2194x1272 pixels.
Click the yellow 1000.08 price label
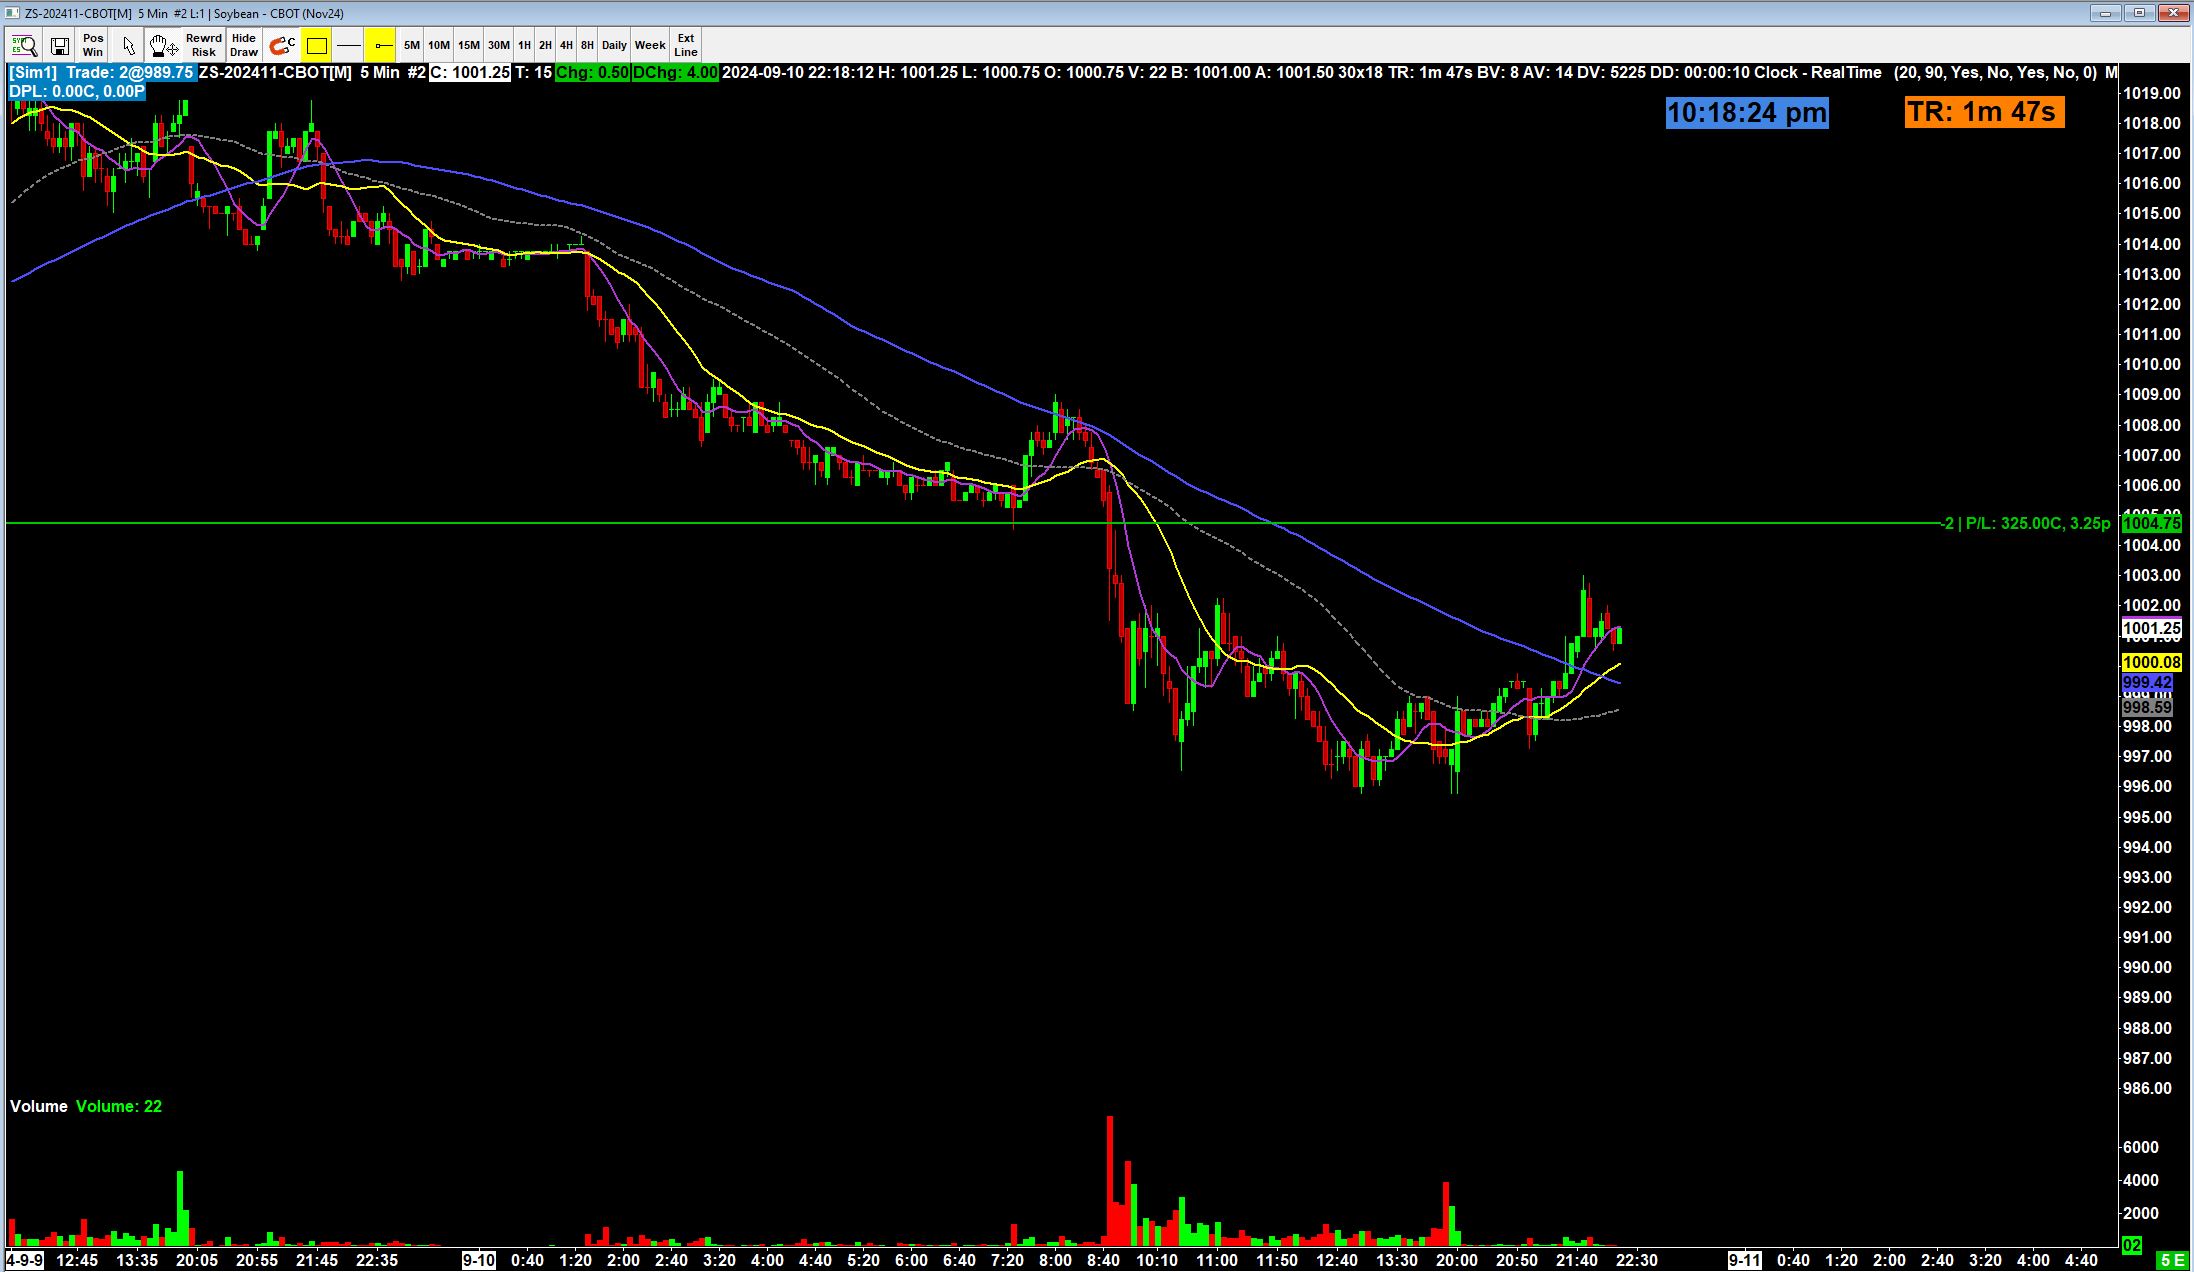point(2151,662)
